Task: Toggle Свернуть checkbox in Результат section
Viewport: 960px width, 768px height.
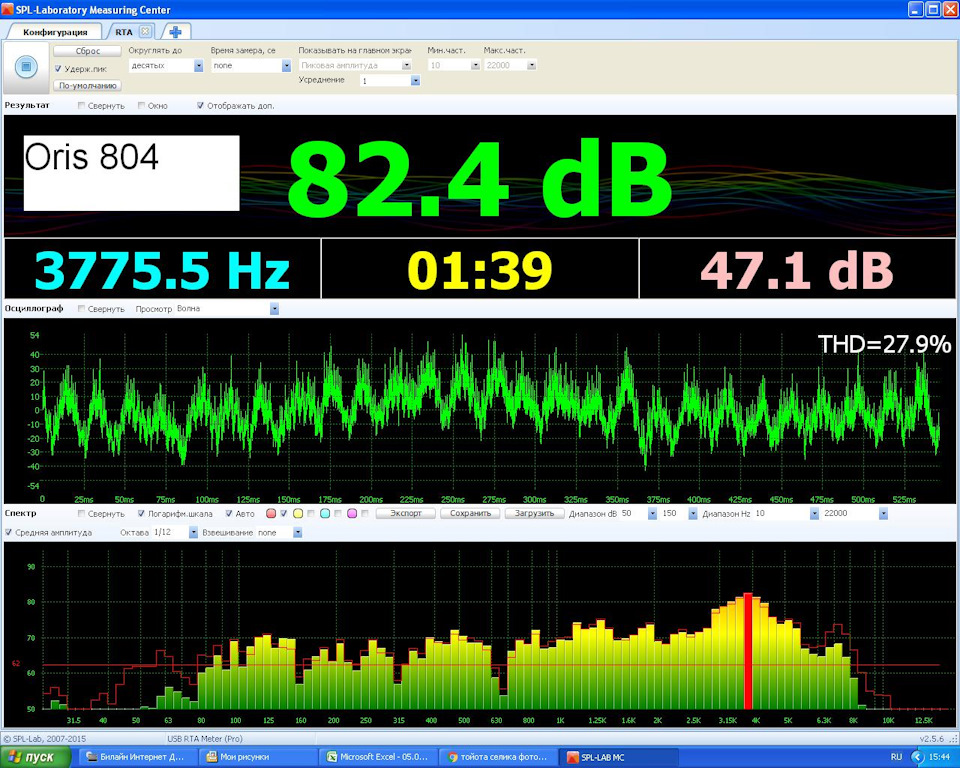Action: coord(81,105)
